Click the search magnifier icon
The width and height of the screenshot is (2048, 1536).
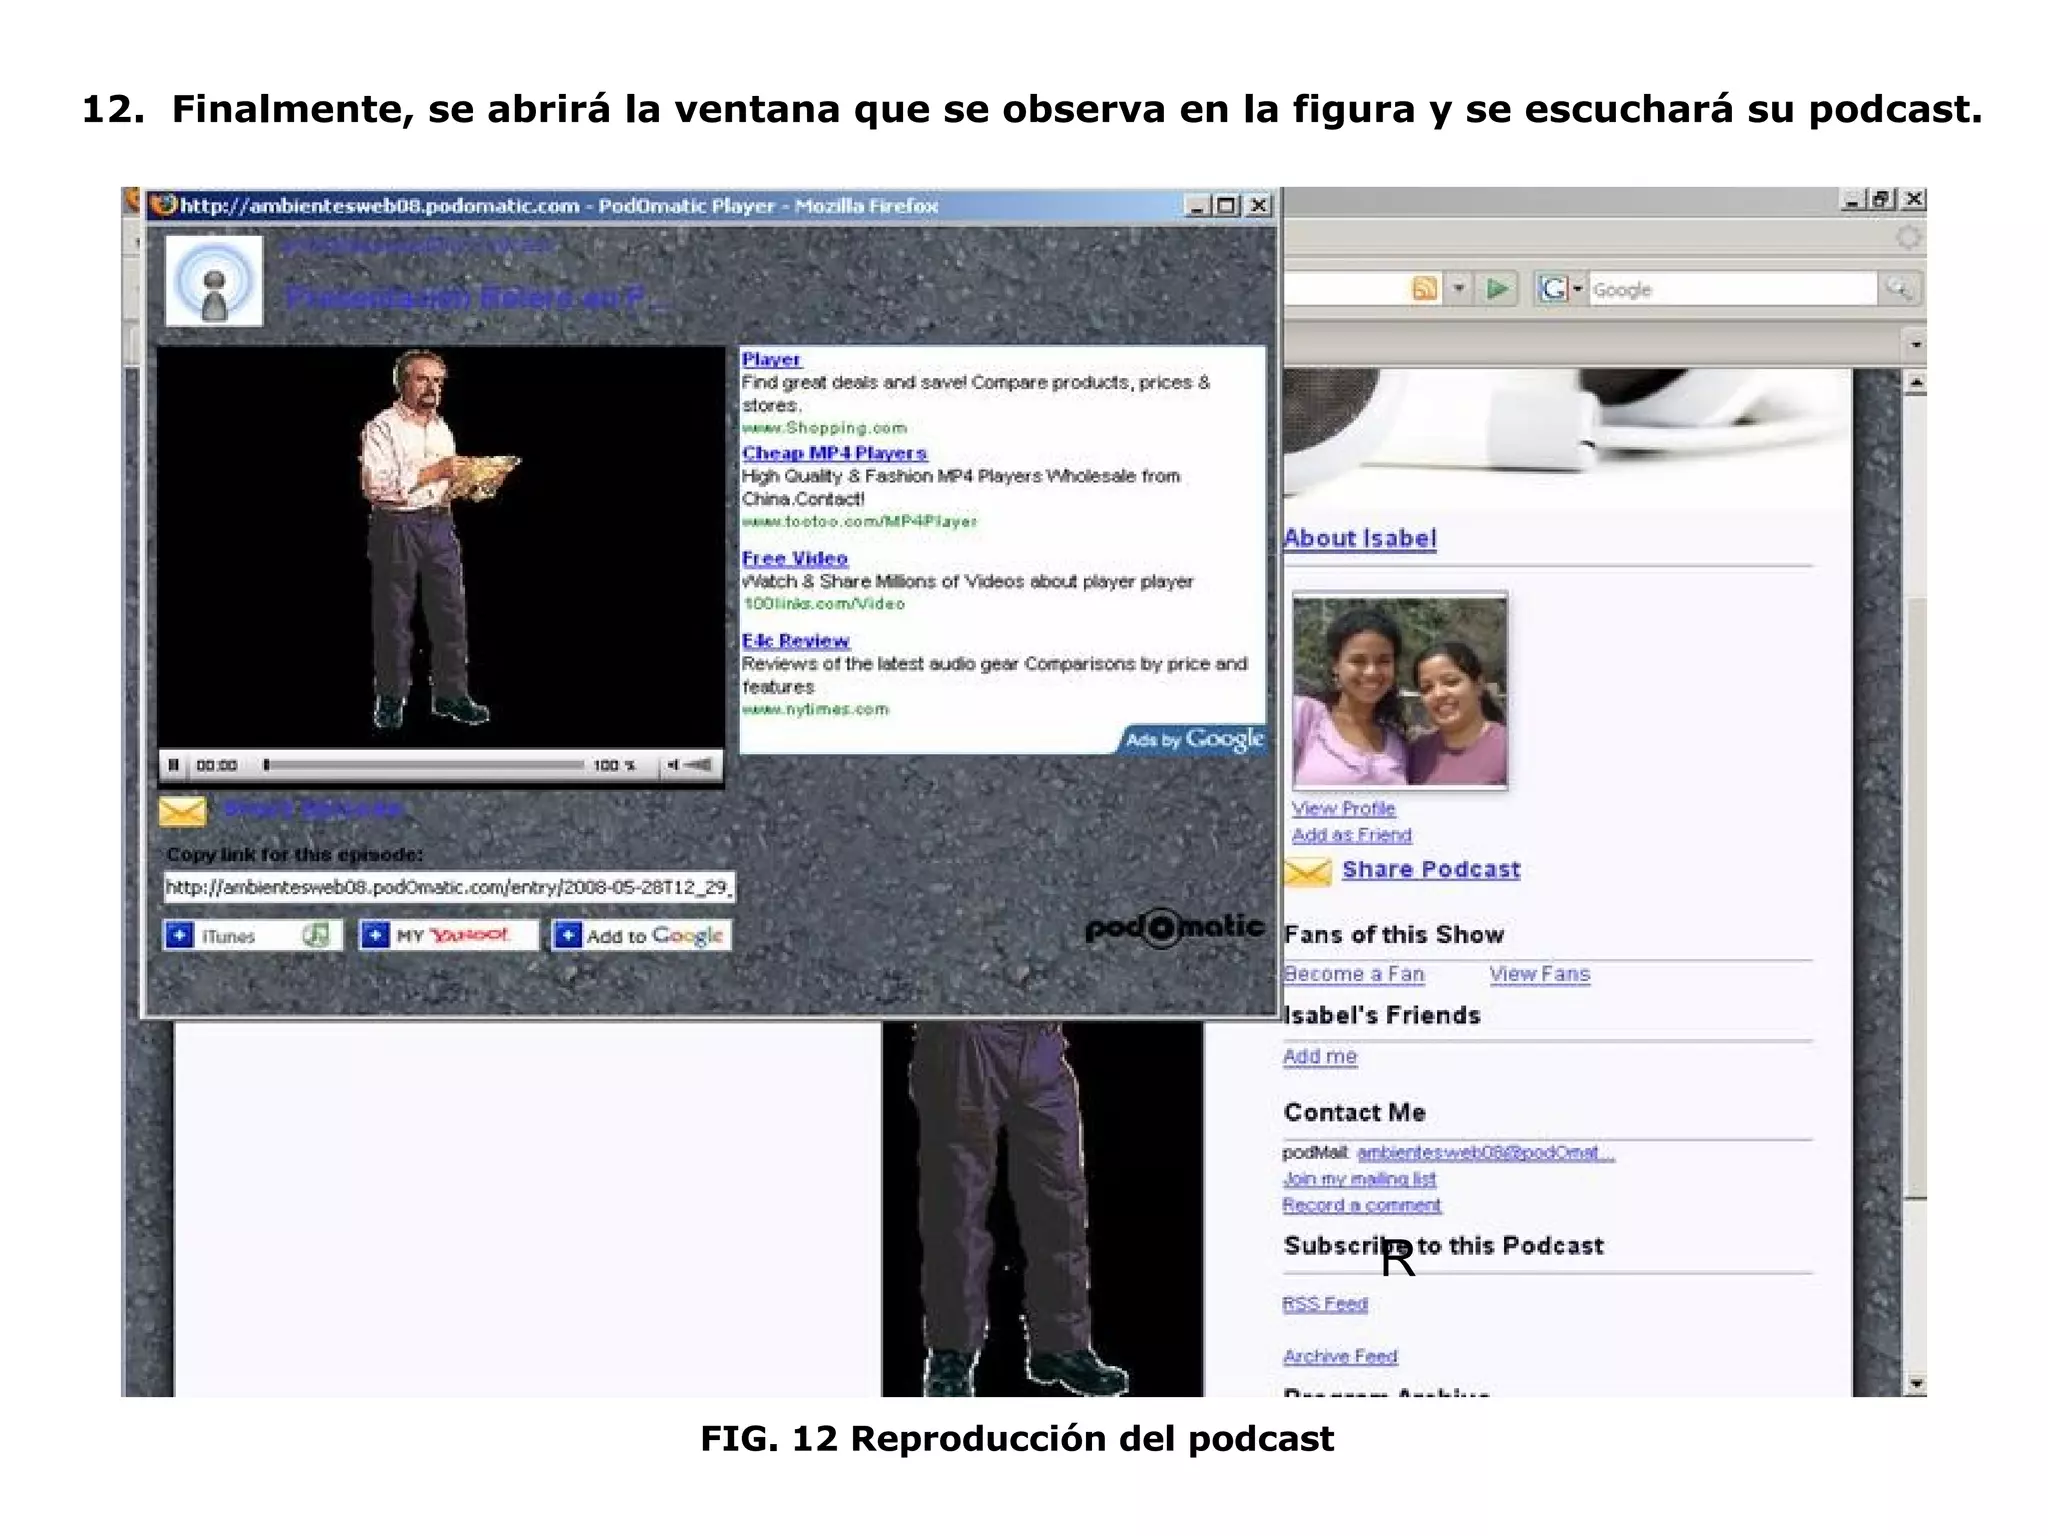[x=1898, y=289]
